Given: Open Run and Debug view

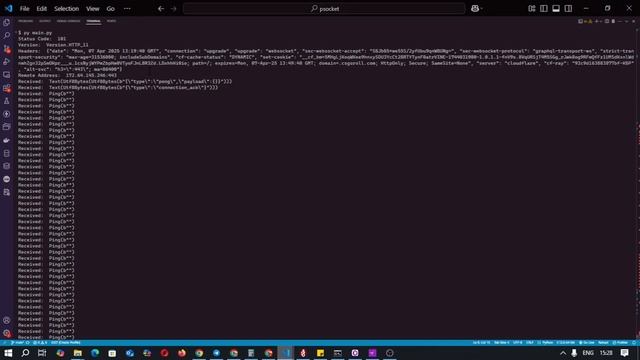Looking at the screenshot, I should coord(7,62).
